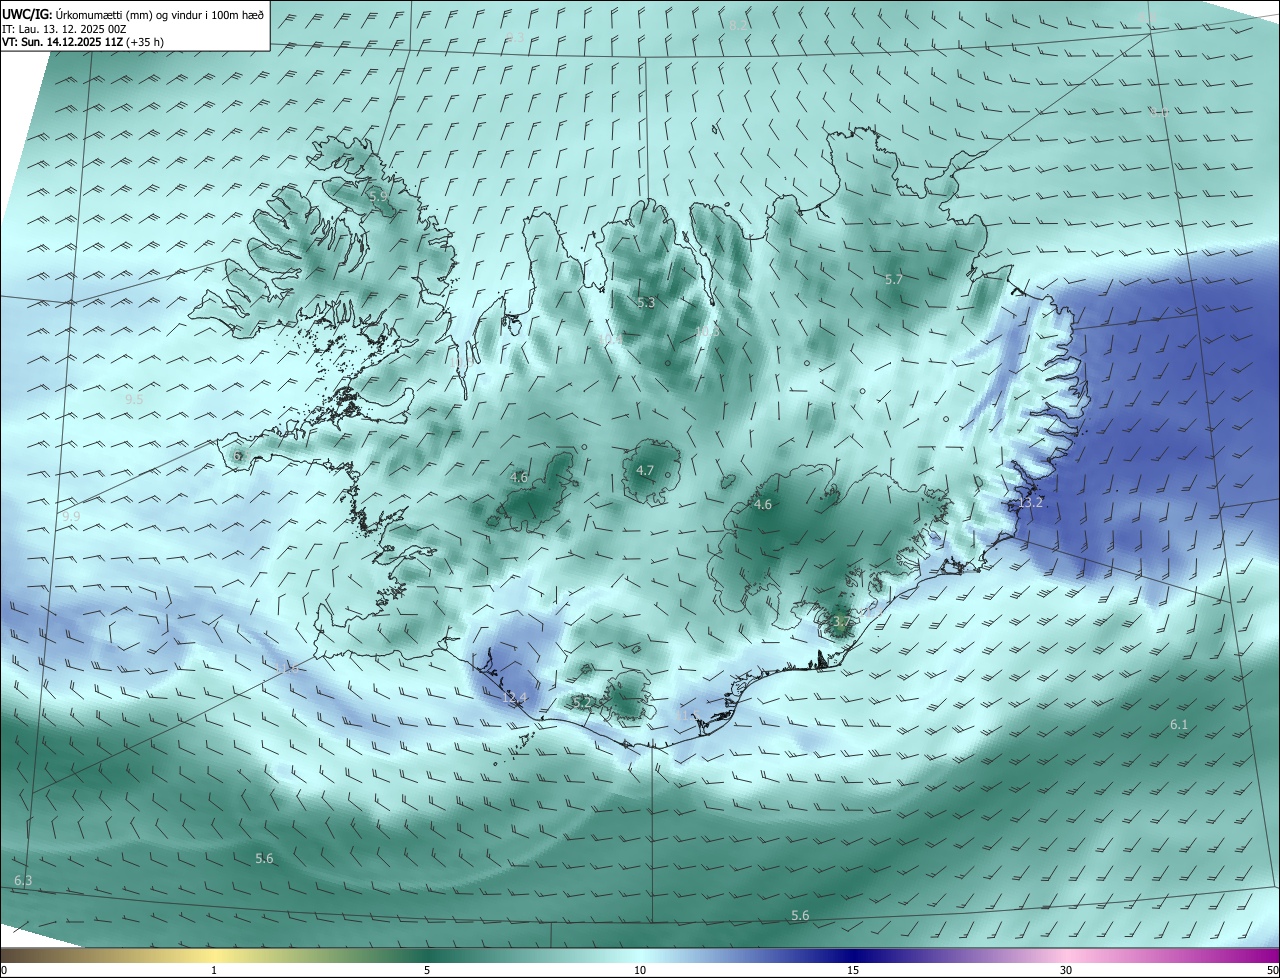
Task: Click the 6.1 value over the southeast ocean
Action: (1179, 724)
